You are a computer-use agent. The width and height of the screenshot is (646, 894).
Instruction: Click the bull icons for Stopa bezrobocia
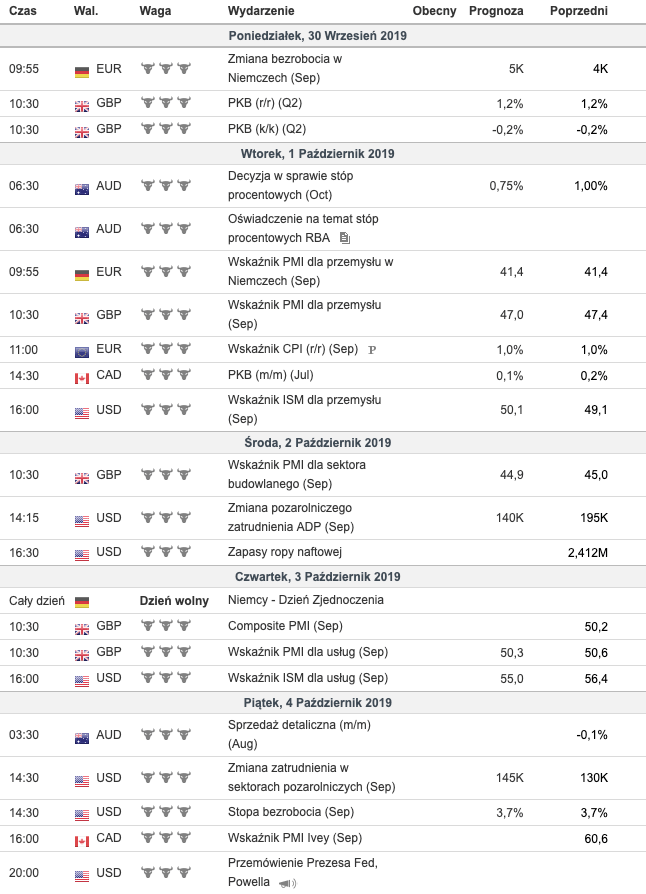(x=165, y=811)
